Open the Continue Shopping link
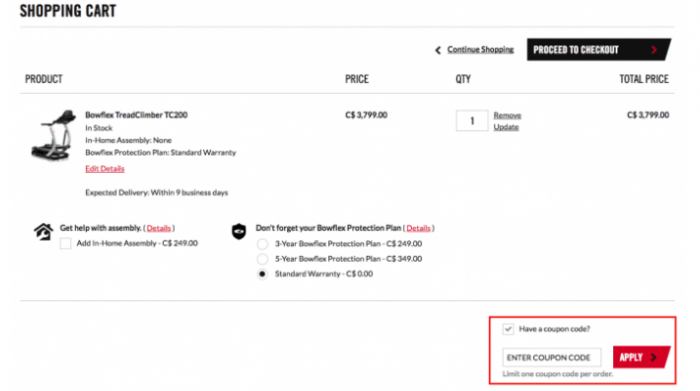The height and width of the screenshot is (391, 700). click(x=480, y=50)
